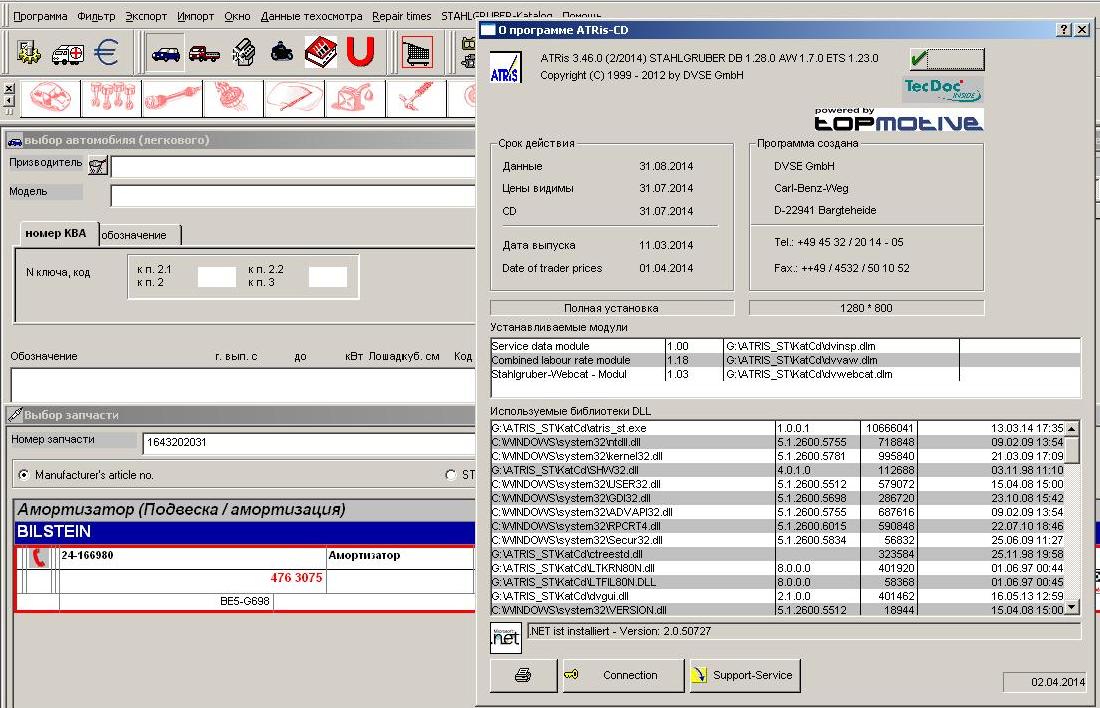Click the Connection button
Image resolution: width=1100 pixels, height=708 pixels.
click(623, 675)
